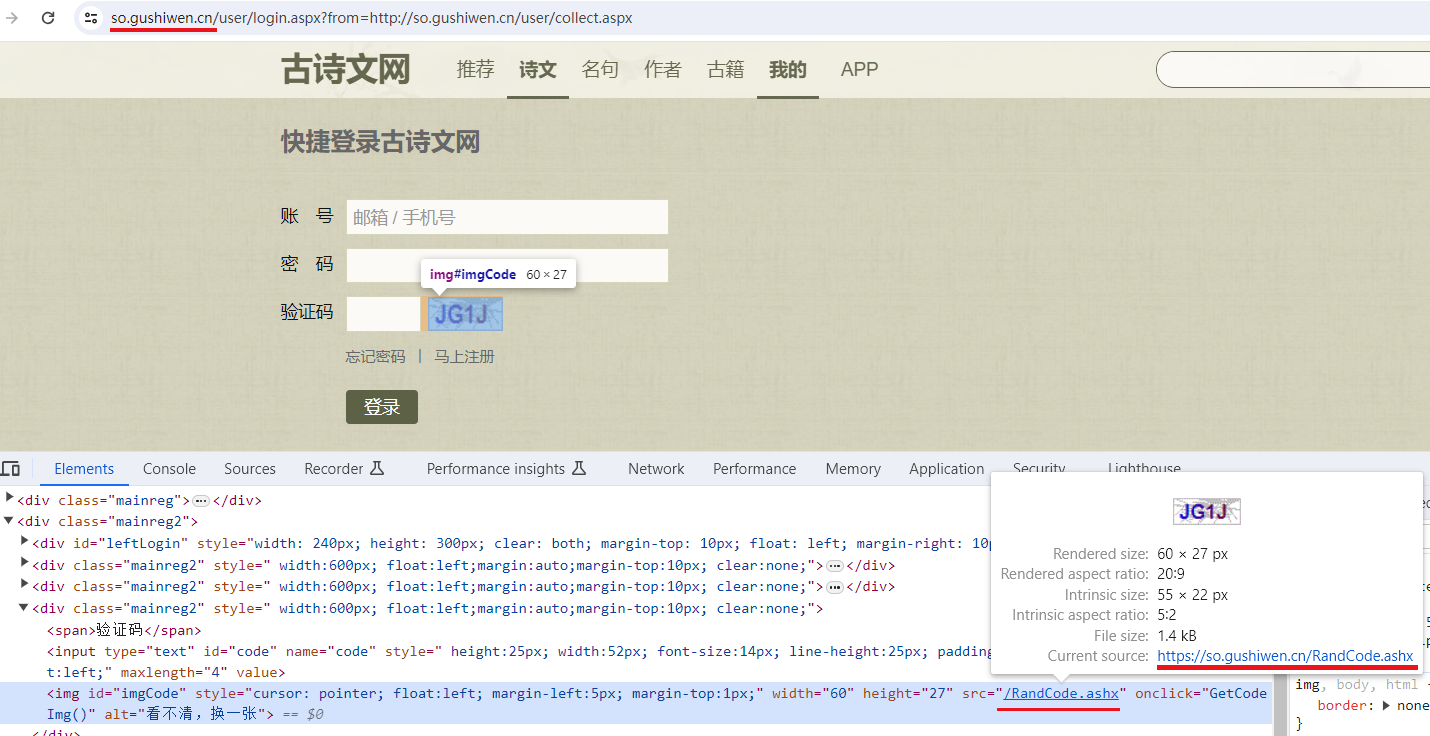Open the 推荐 navigation tab
Image resolution: width=1430 pixels, height=736 pixels.
476,69
